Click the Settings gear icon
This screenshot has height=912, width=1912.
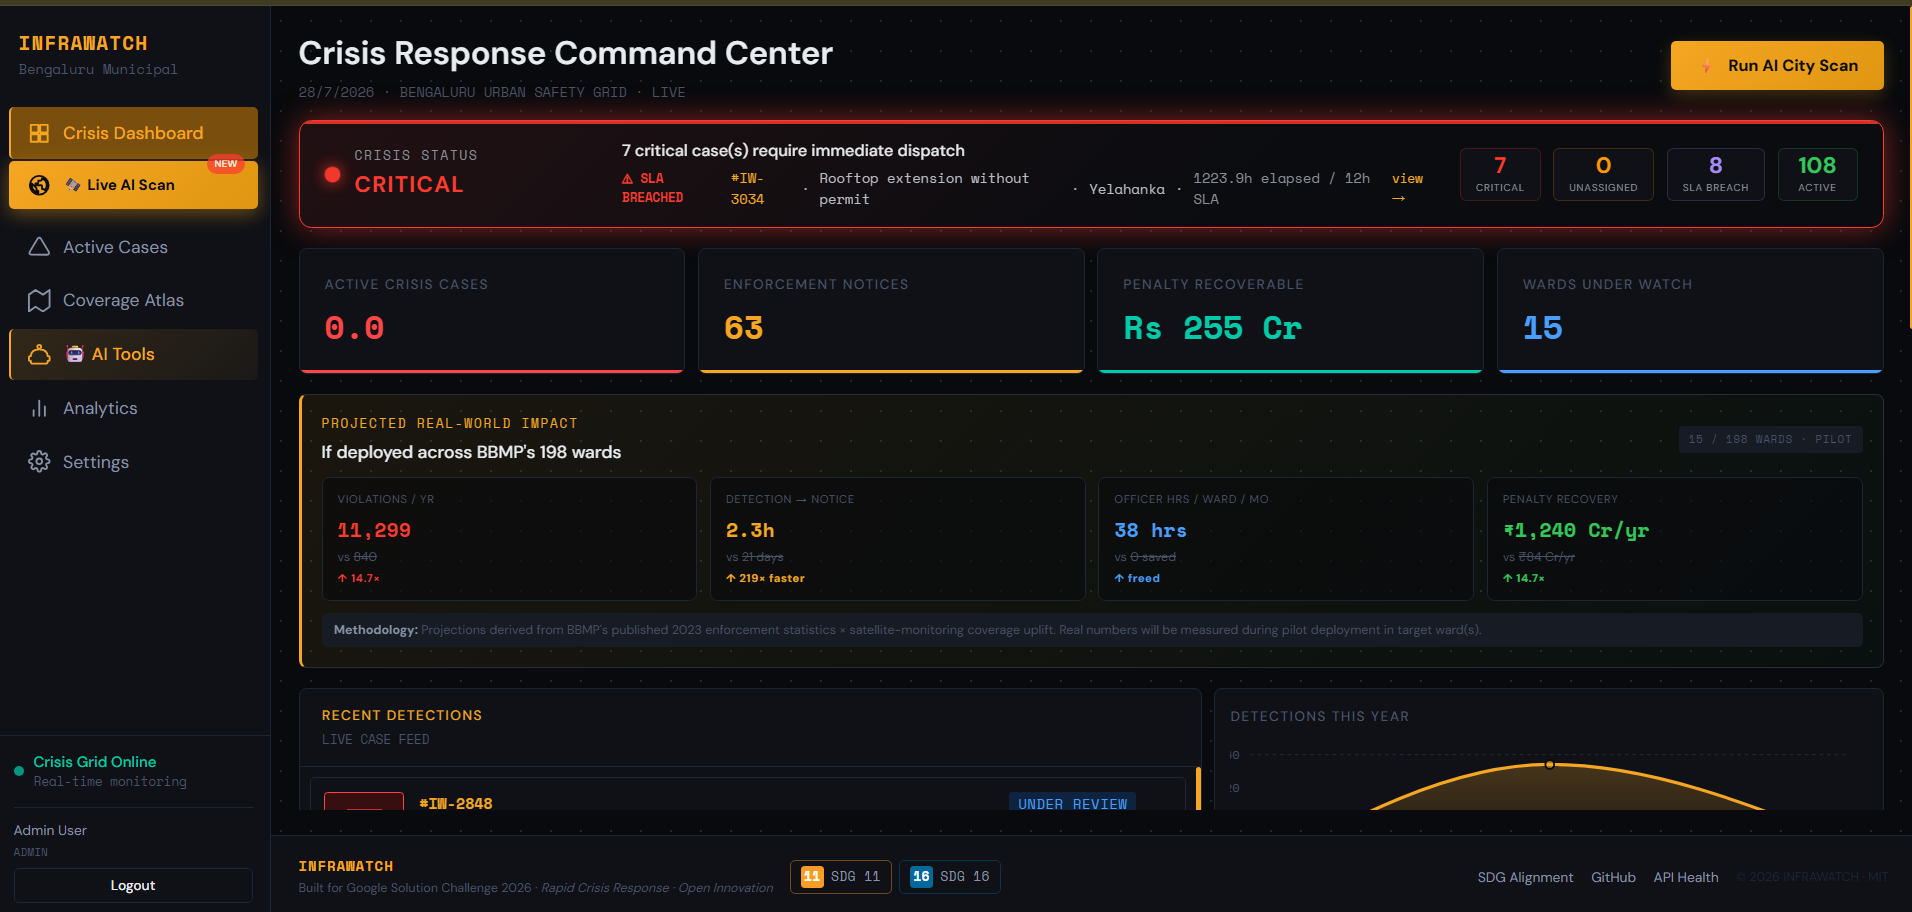coord(39,462)
